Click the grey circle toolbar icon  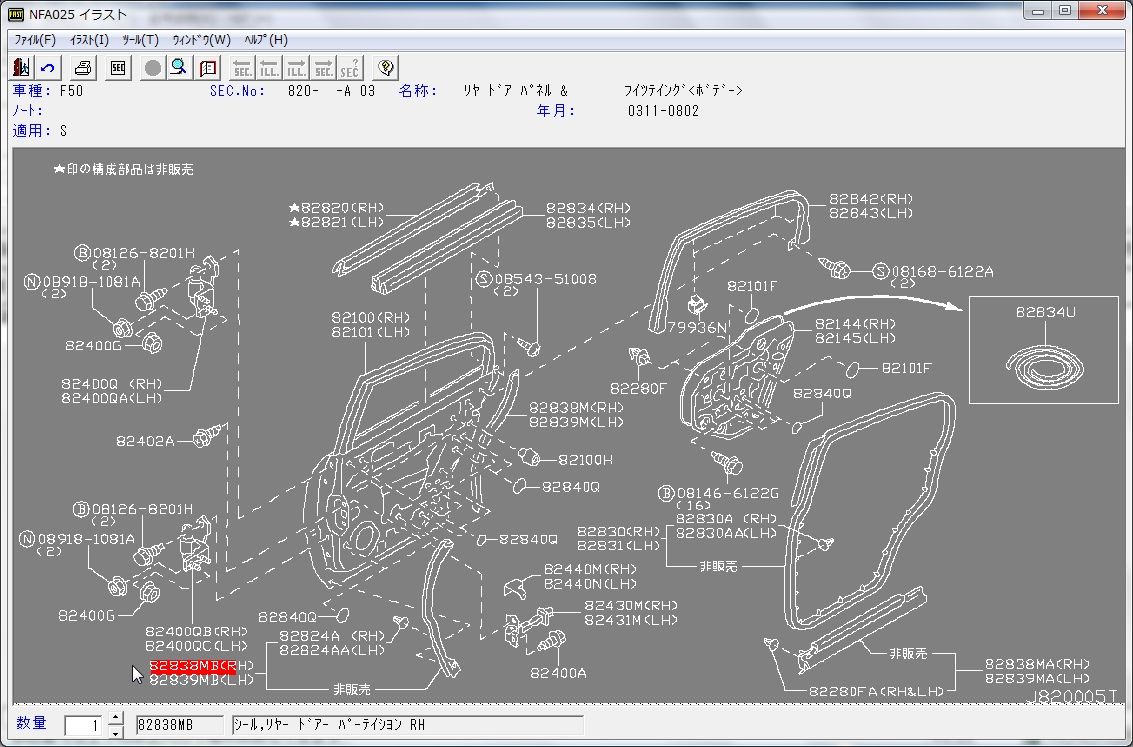click(153, 68)
